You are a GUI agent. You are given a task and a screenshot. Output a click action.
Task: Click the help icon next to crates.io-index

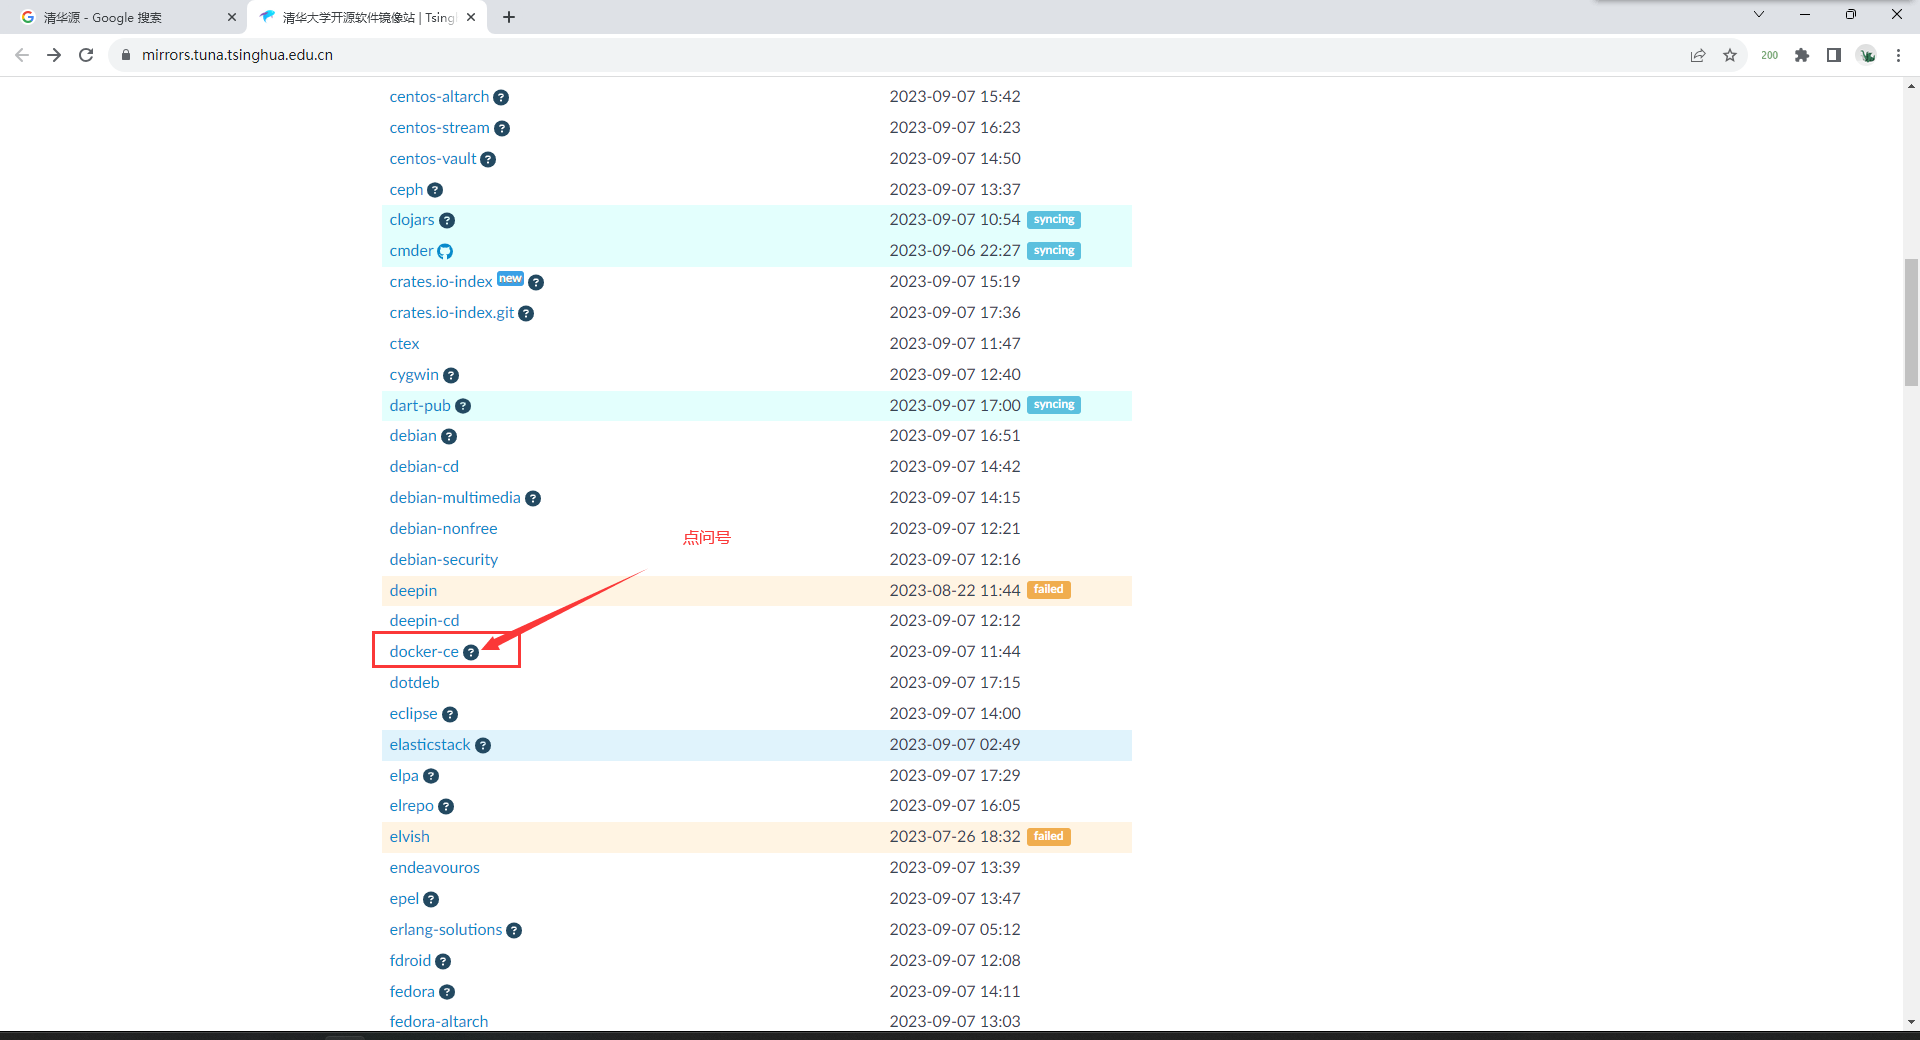[x=536, y=283]
